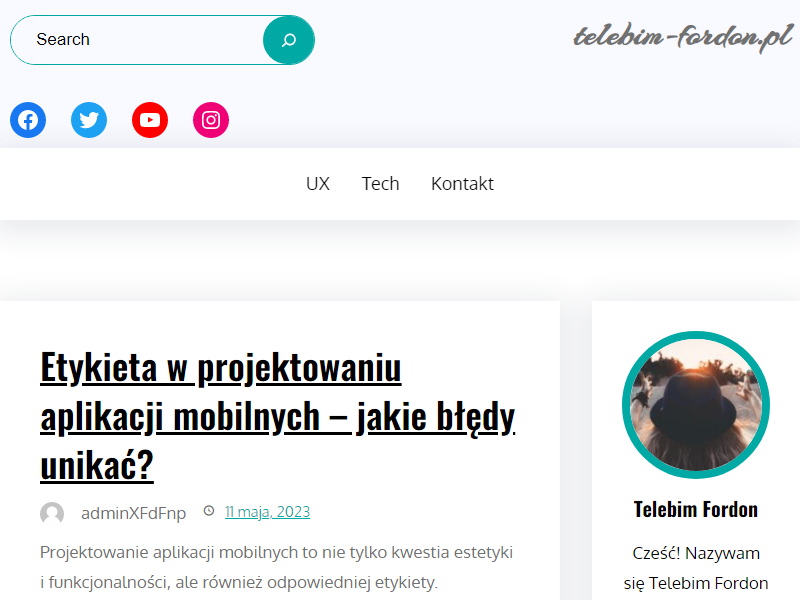Click the circular profile photo in sidebar

(696, 405)
